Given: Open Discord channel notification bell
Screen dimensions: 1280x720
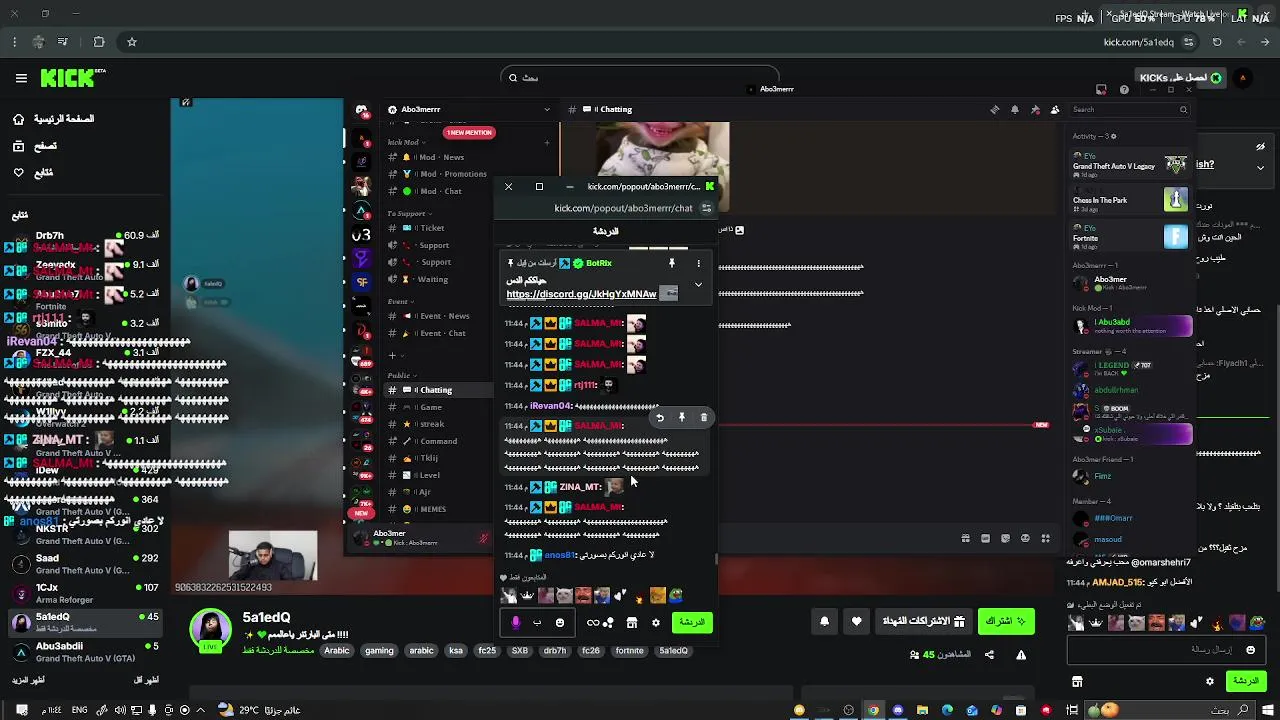Looking at the screenshot, I should tap(1015, 110).
